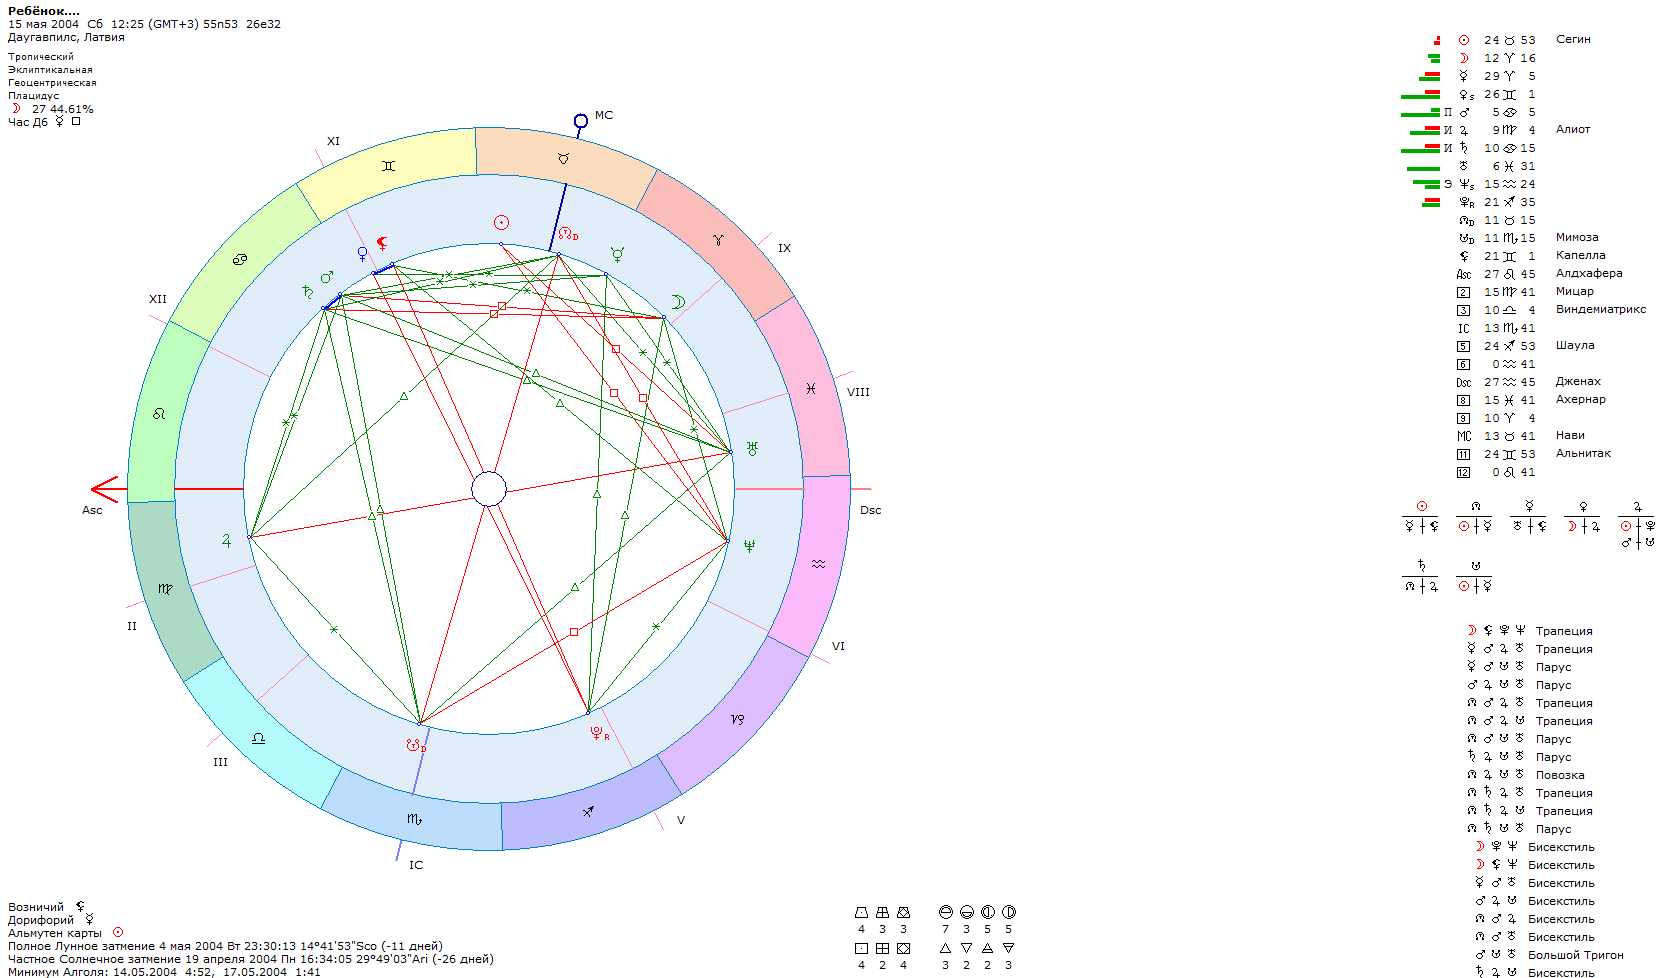
Task: Click the Capricorn sign glyph on the zodiac ring
Action: point(737,719)
